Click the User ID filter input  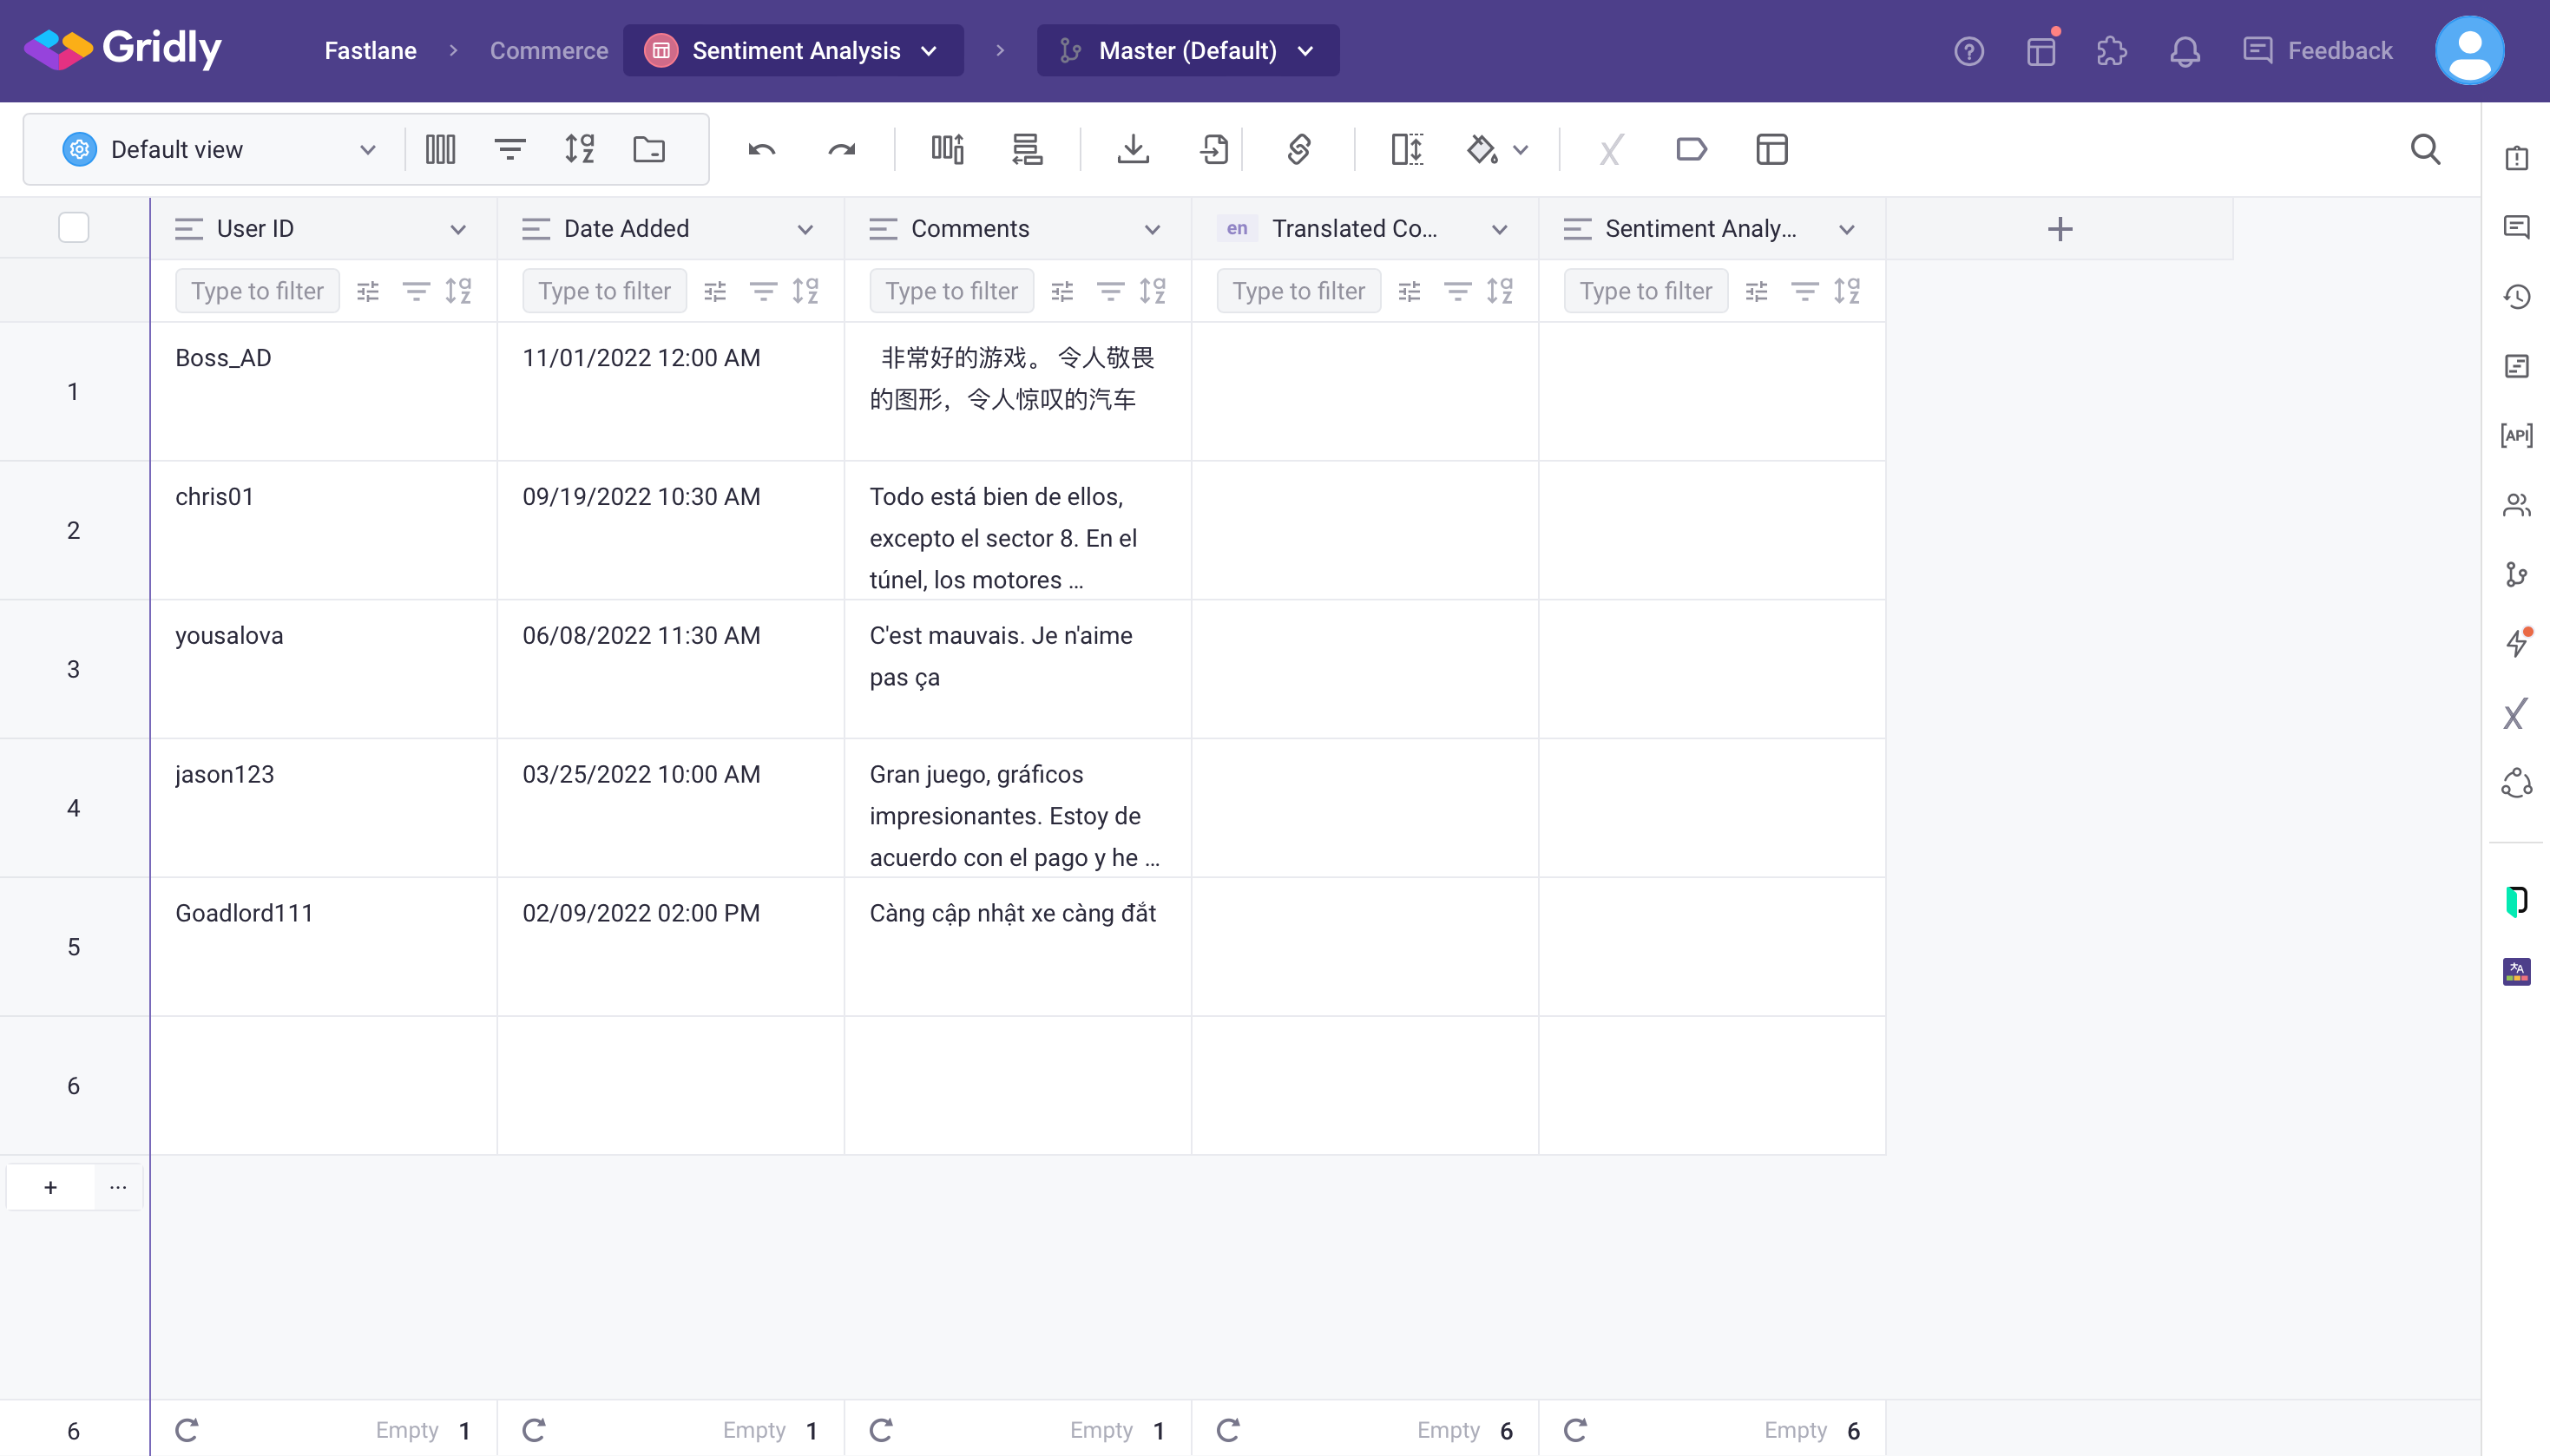click(257, 291)
